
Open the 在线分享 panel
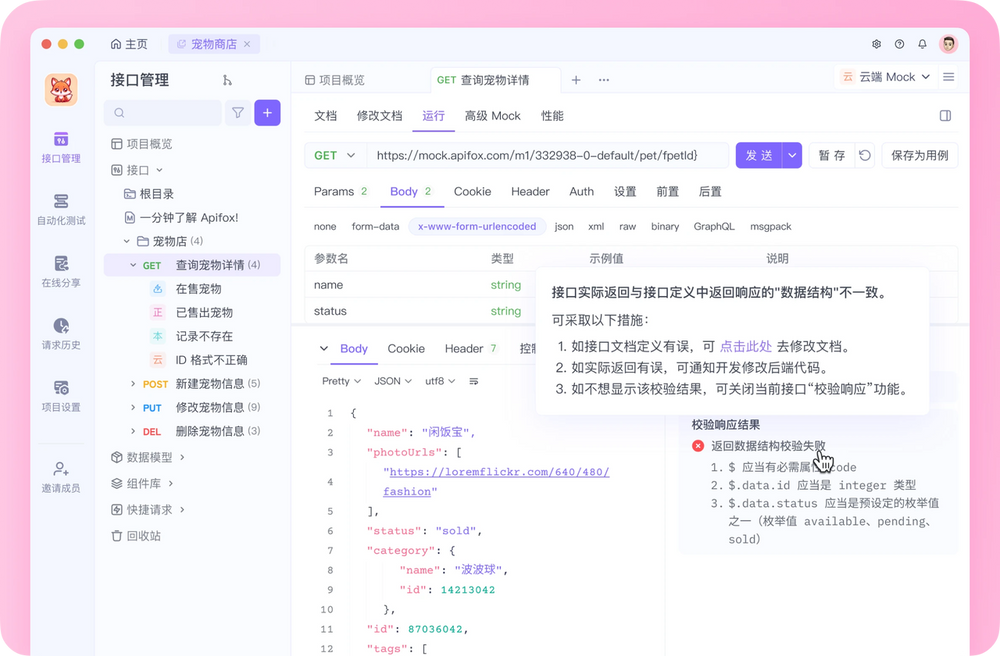(60, 272)
